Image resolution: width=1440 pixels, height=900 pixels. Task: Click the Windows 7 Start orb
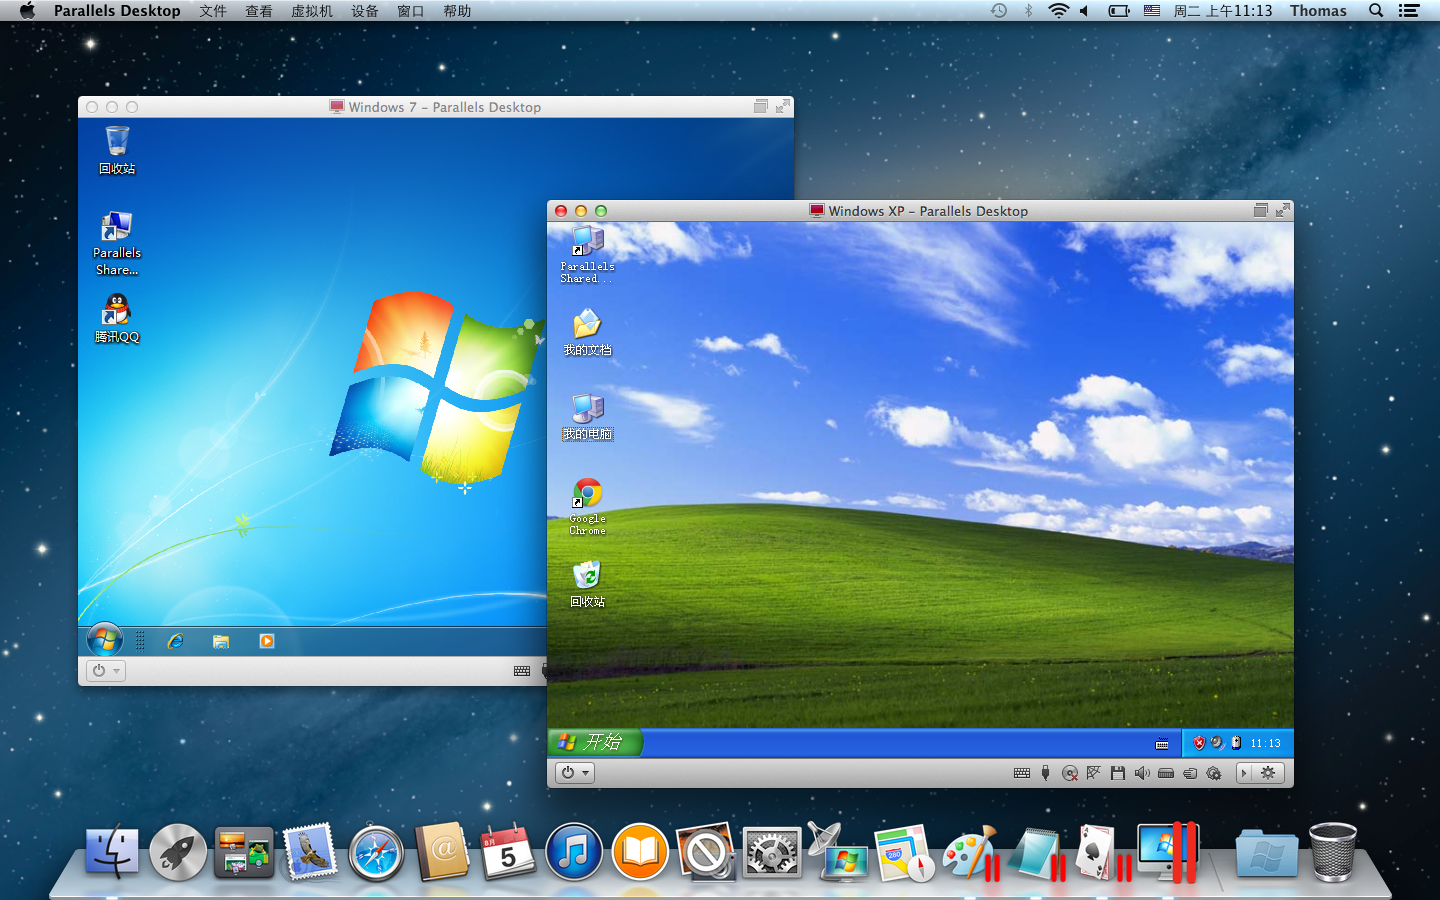[x=105, y=640]
